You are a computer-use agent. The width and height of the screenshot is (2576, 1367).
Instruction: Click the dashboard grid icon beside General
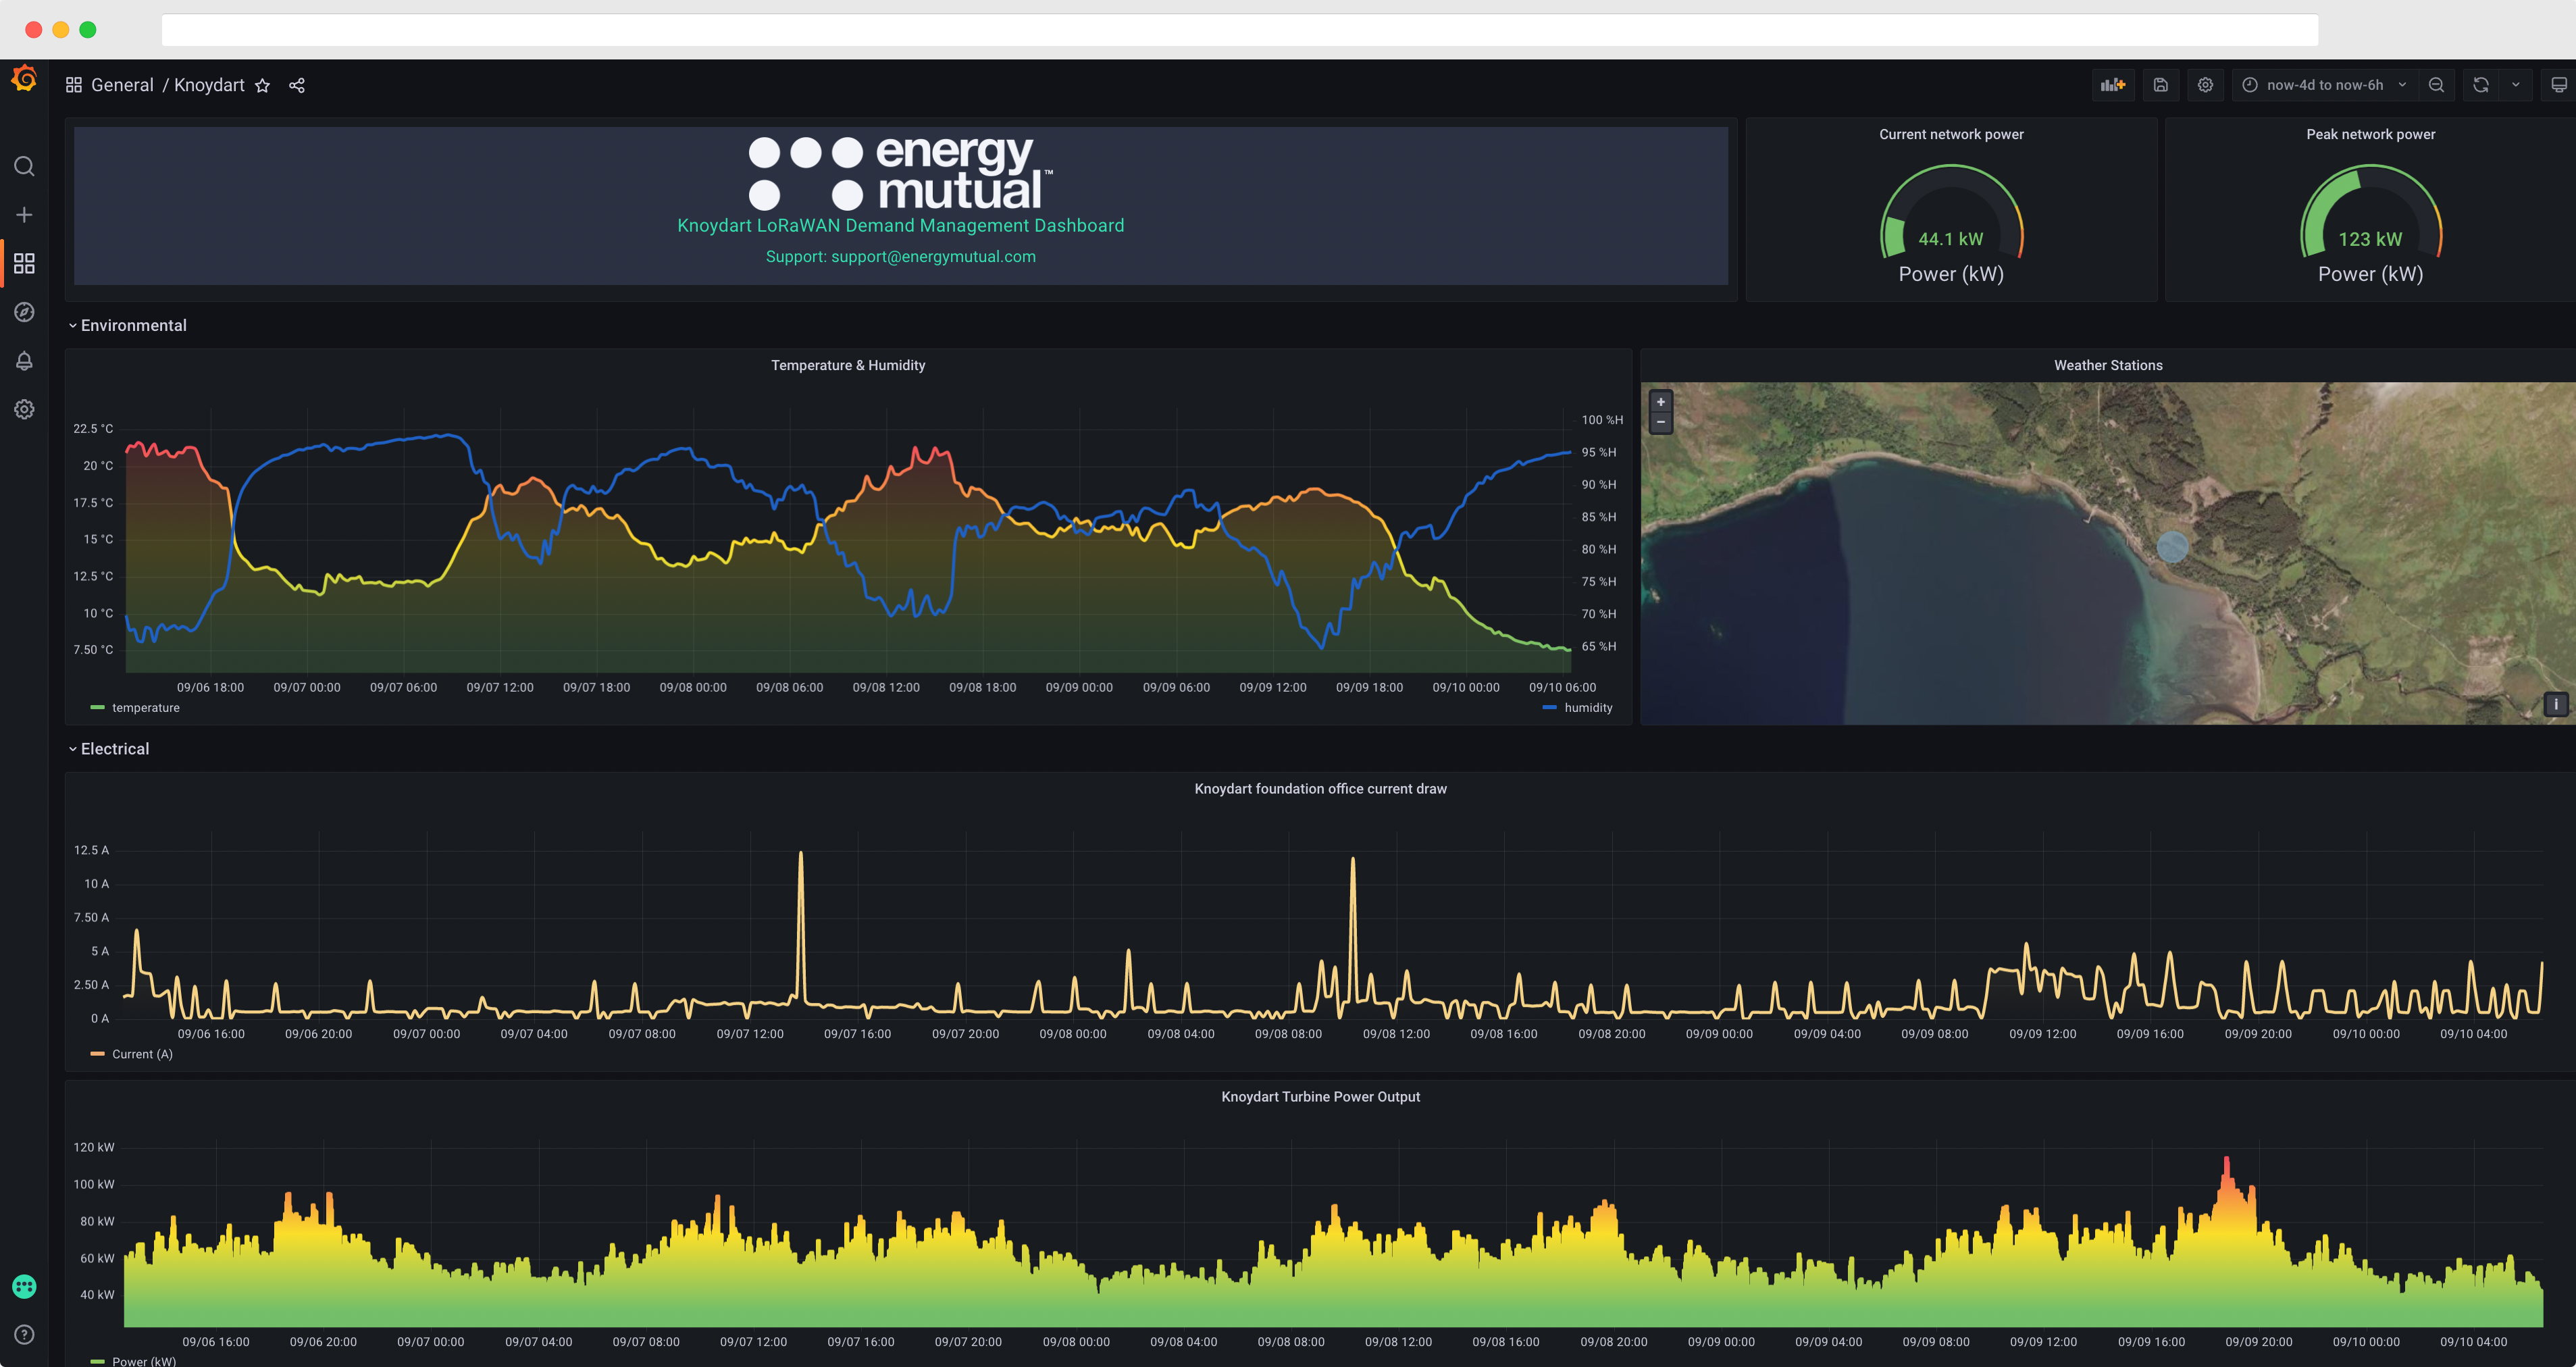74,85
